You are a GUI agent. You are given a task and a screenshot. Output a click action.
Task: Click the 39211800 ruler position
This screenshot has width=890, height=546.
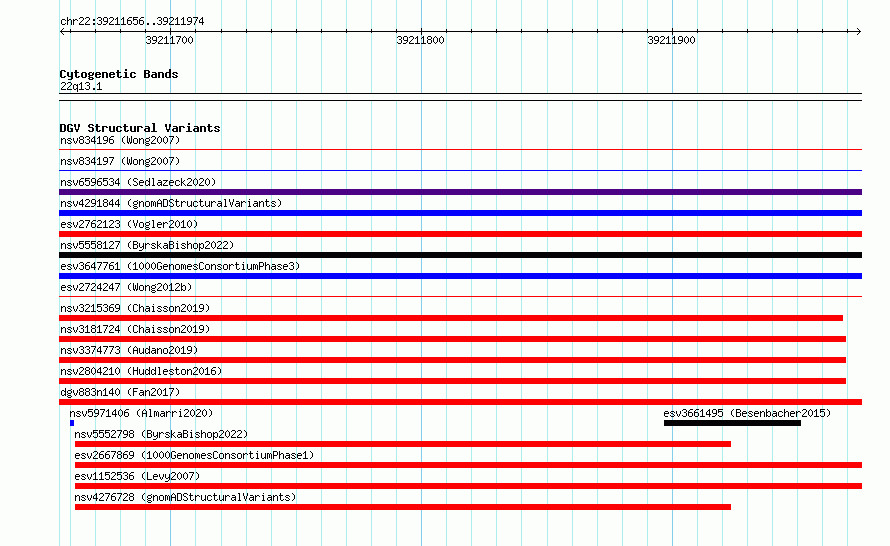coord(420,40)
